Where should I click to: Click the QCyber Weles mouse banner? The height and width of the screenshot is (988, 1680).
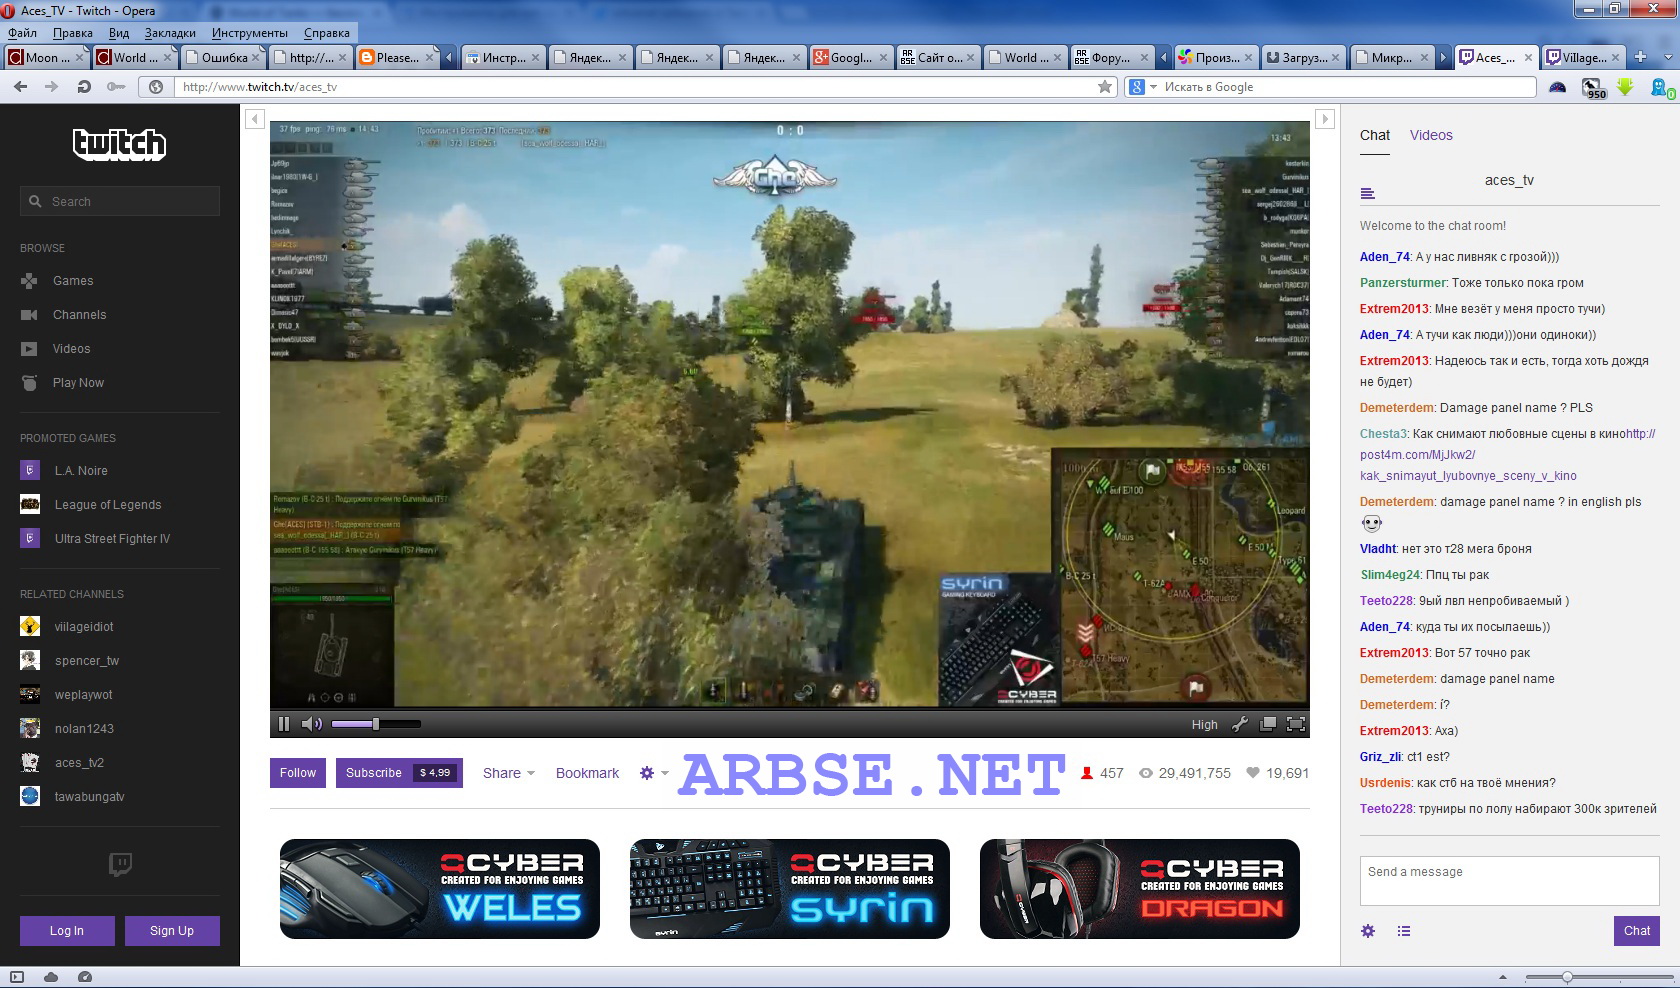tap(440, 889)
